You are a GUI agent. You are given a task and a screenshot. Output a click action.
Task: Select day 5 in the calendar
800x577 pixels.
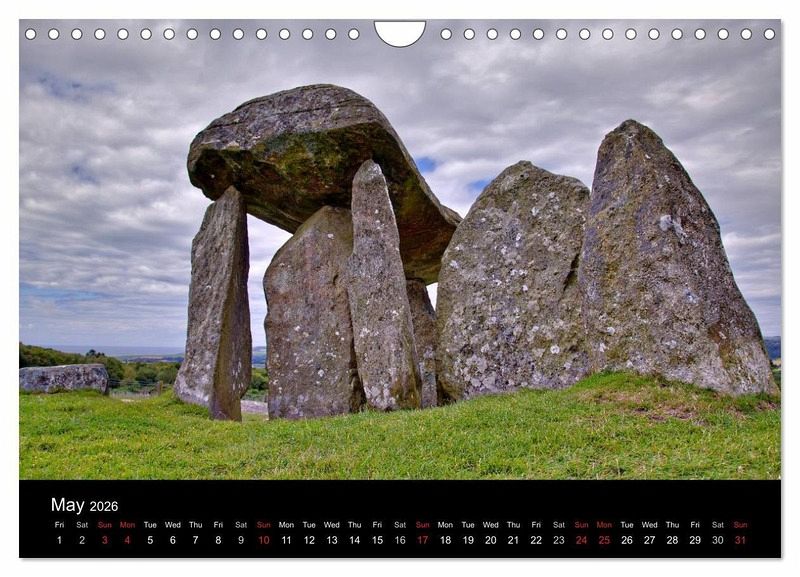pyautogui.click(x=150, y=540)
